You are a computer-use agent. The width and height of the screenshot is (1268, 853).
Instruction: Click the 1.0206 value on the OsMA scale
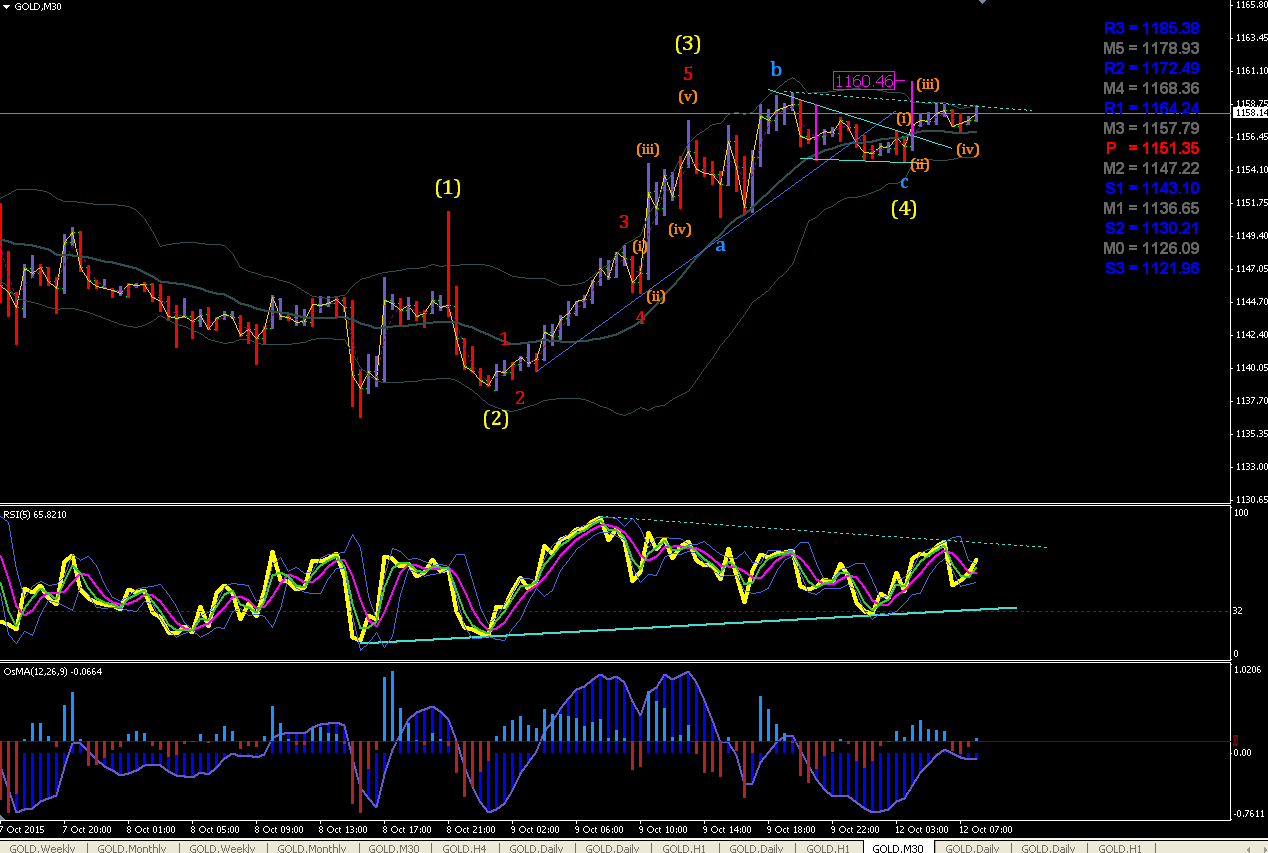pos(1250,671)
